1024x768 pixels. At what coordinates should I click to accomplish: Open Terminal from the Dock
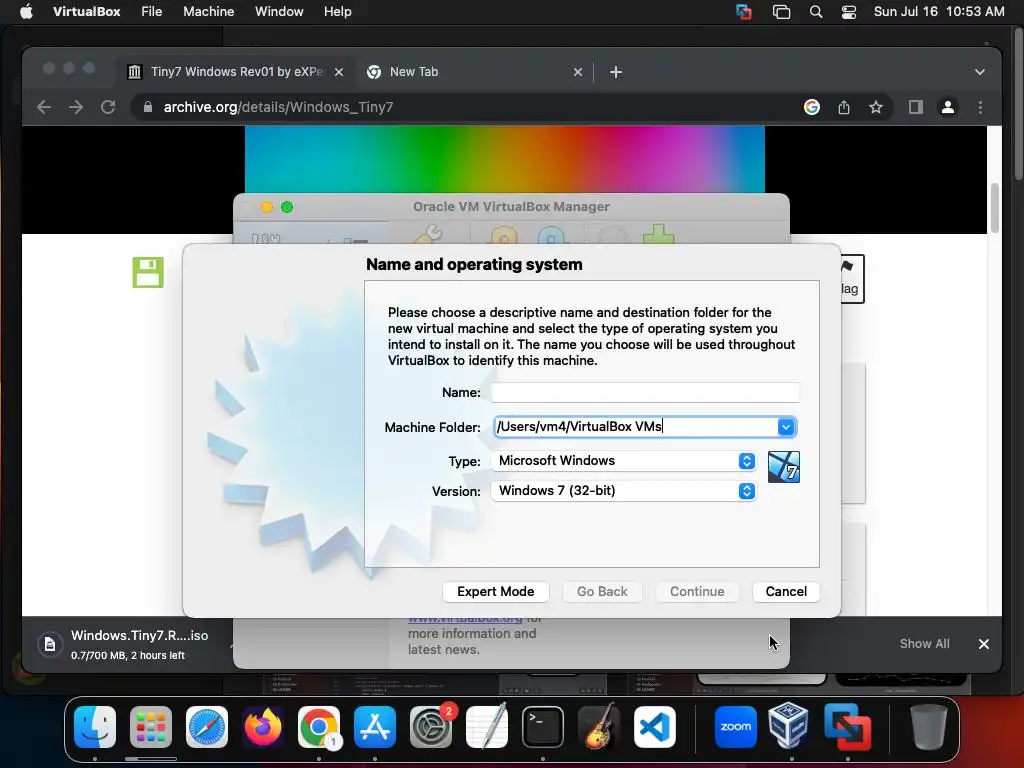pyautogui.click(x=543, y=727)
